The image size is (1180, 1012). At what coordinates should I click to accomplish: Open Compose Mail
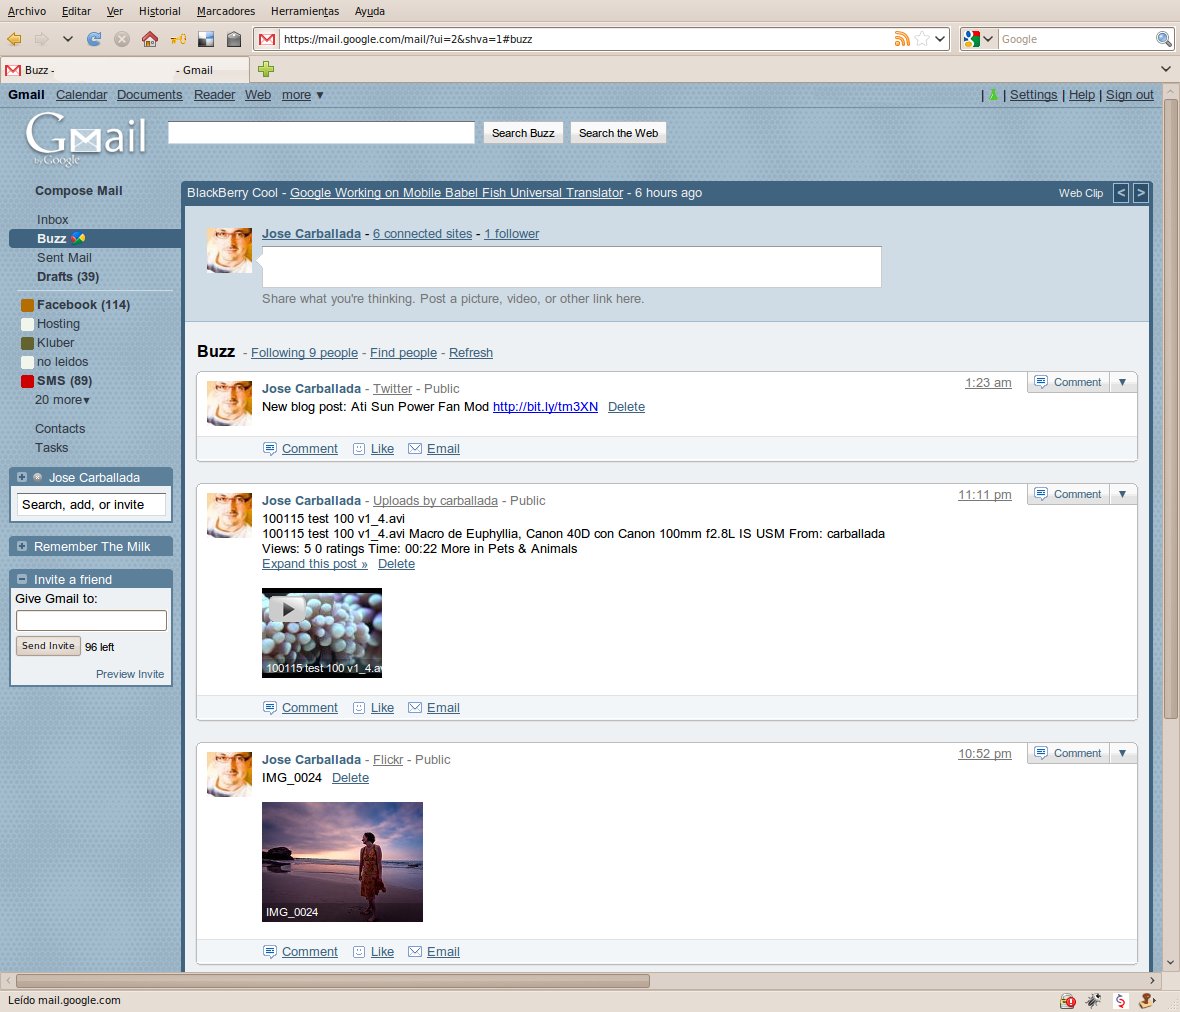78,191
